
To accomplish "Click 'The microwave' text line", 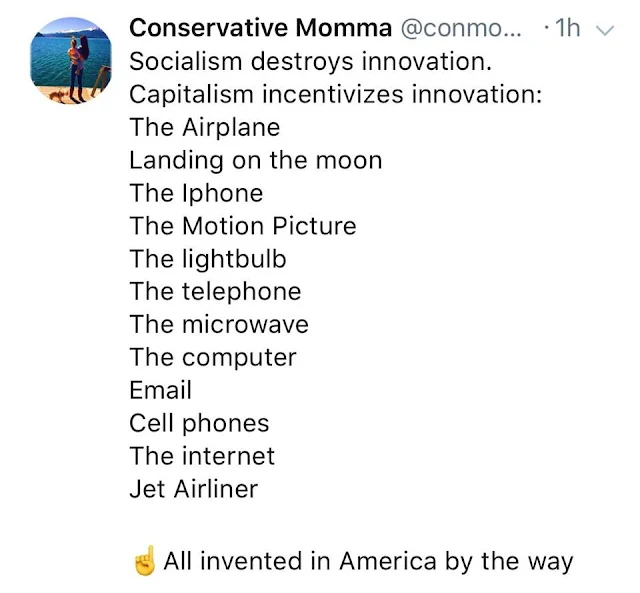I will click(219, 325).
